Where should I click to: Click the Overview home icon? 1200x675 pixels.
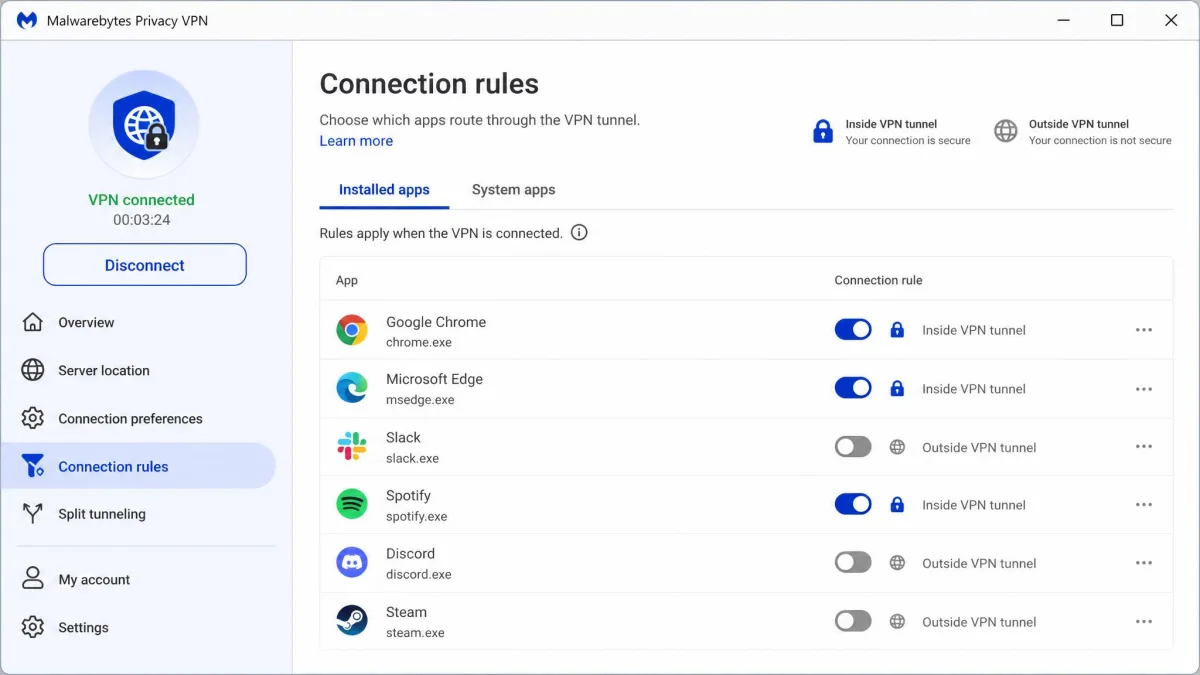[33, 322]
